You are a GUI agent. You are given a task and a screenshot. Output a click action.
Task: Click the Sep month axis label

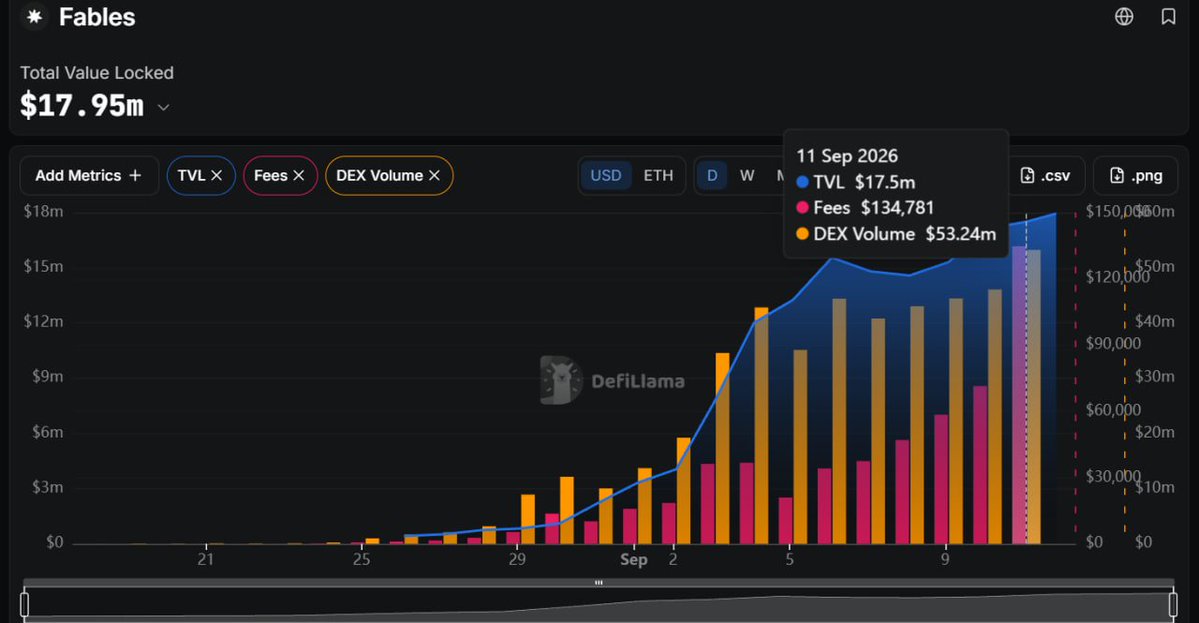(x=634, y=560)
